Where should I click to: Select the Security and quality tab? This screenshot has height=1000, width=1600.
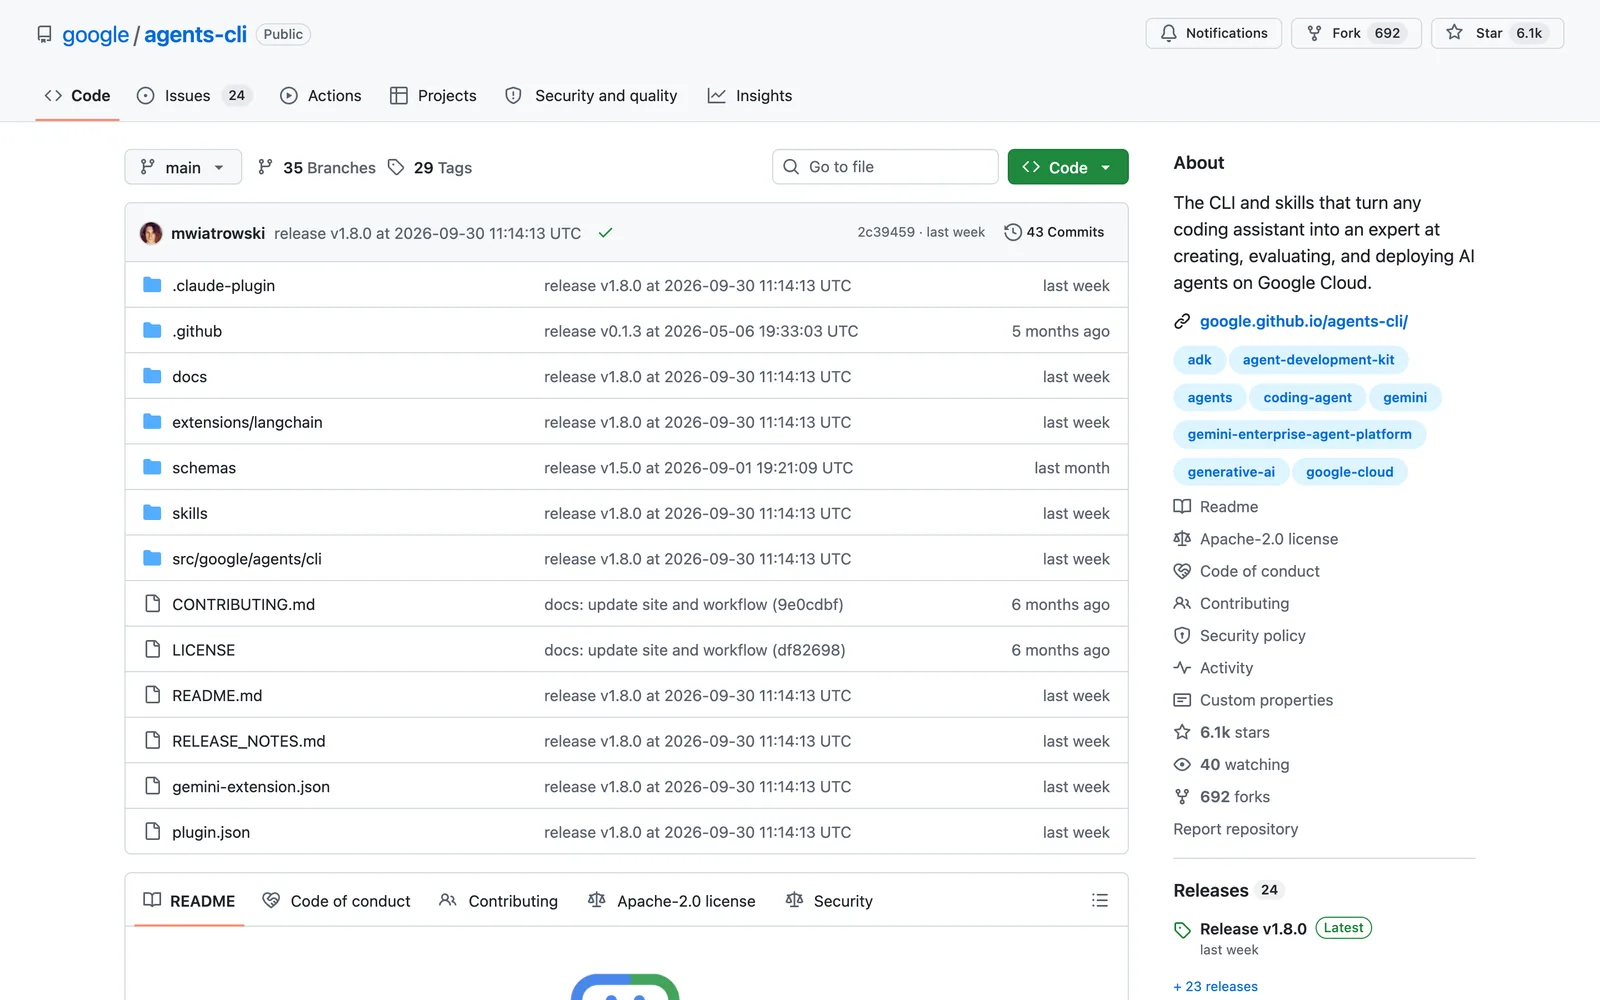tap(591, 96)
